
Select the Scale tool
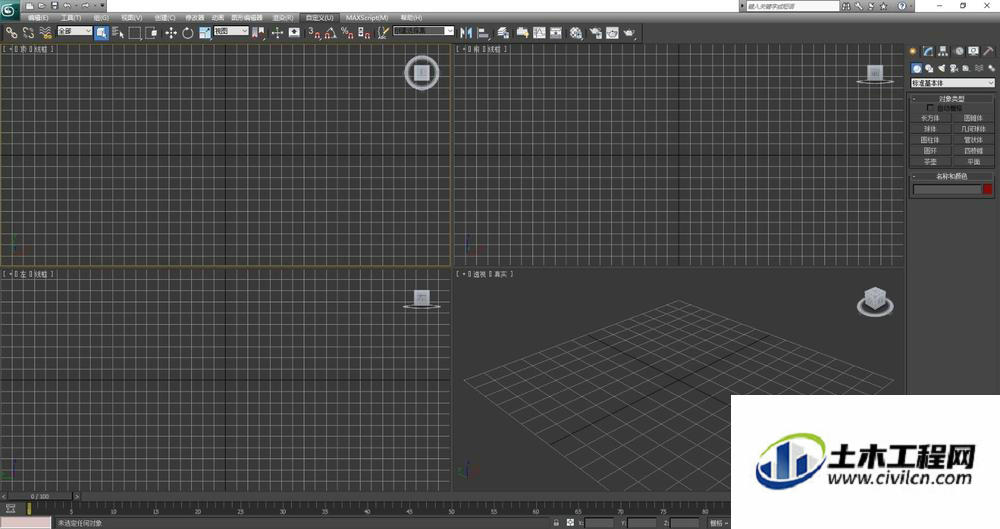pos(205,33)
